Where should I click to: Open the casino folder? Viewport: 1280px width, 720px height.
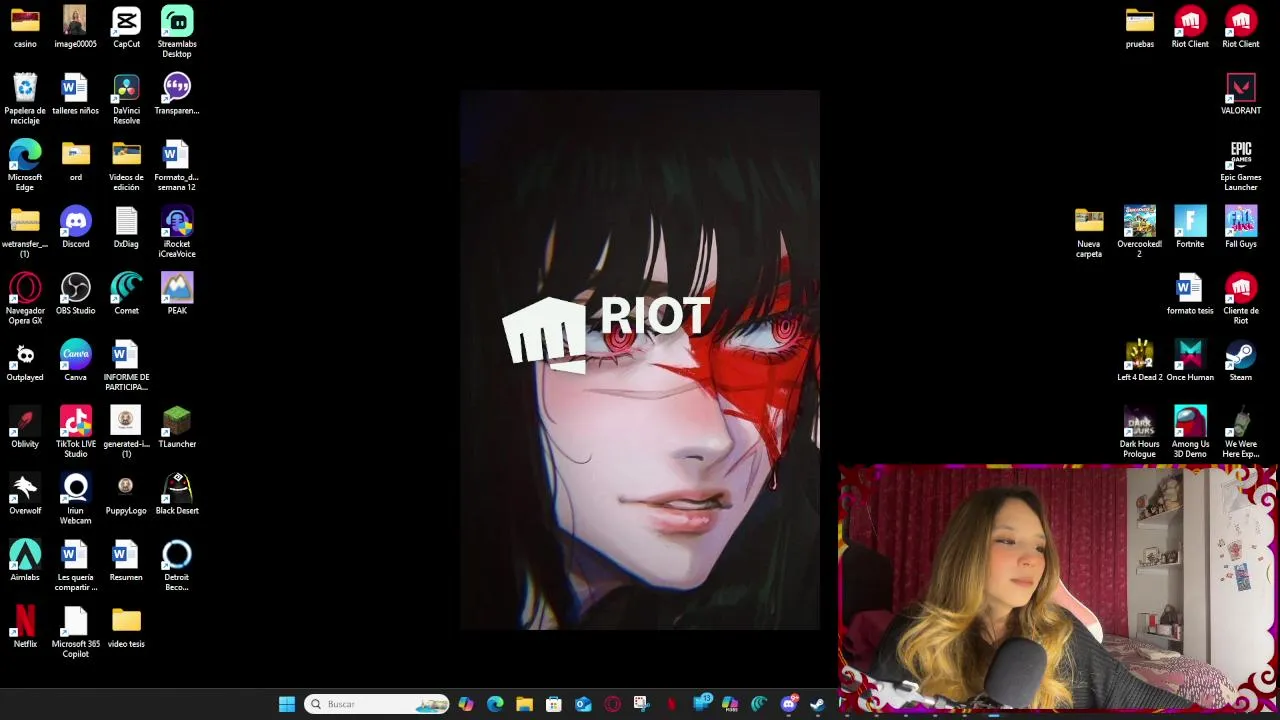point(25,27)
